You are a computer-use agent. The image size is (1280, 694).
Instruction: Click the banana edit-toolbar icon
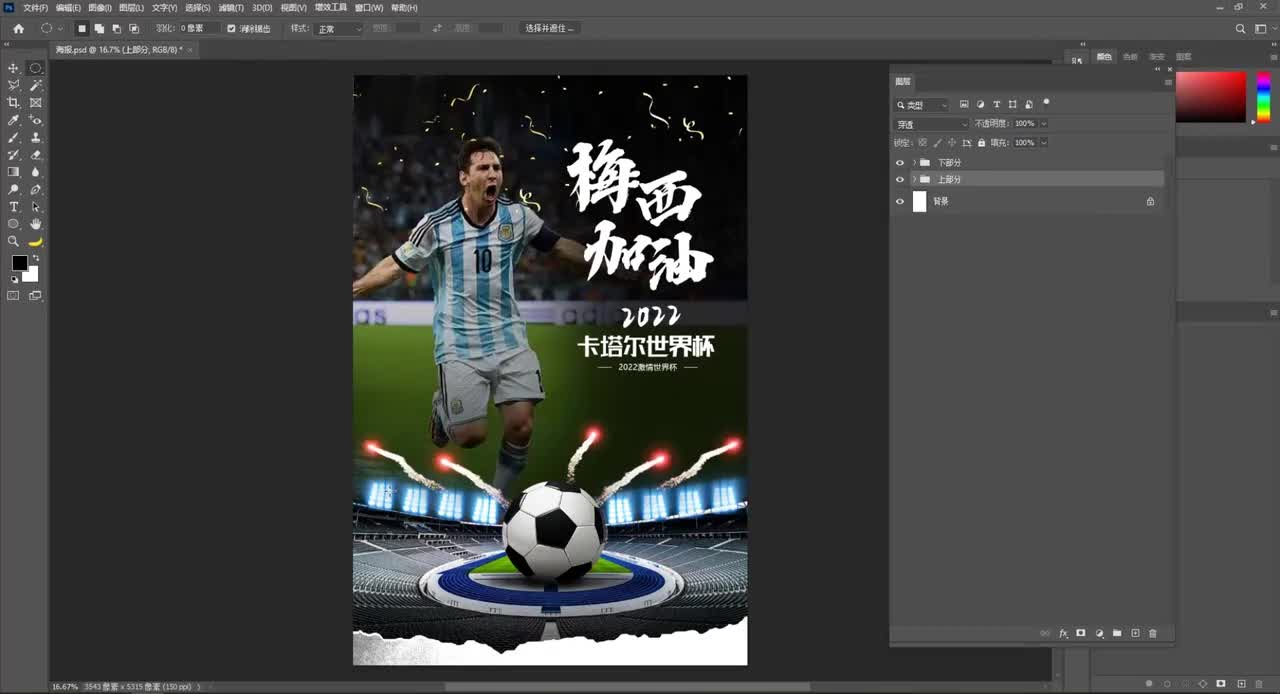click(36, 241)
